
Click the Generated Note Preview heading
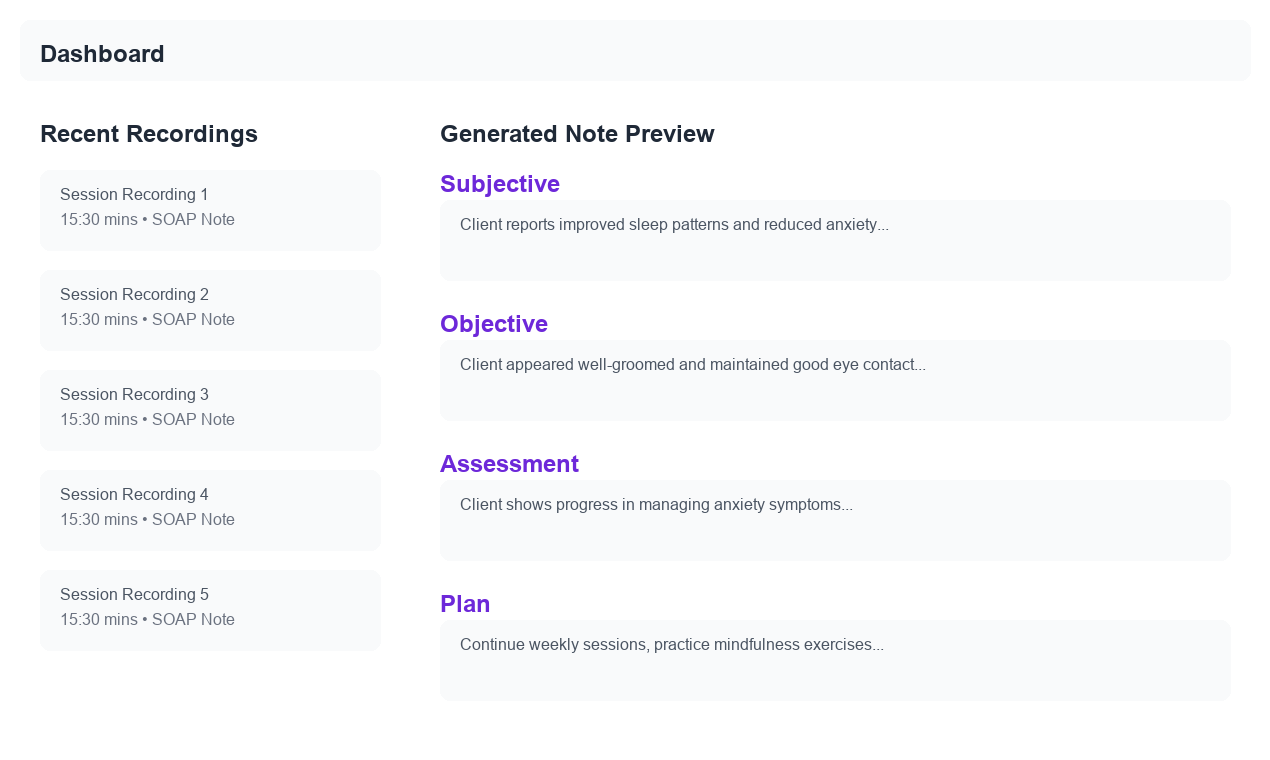pos(577,134)
